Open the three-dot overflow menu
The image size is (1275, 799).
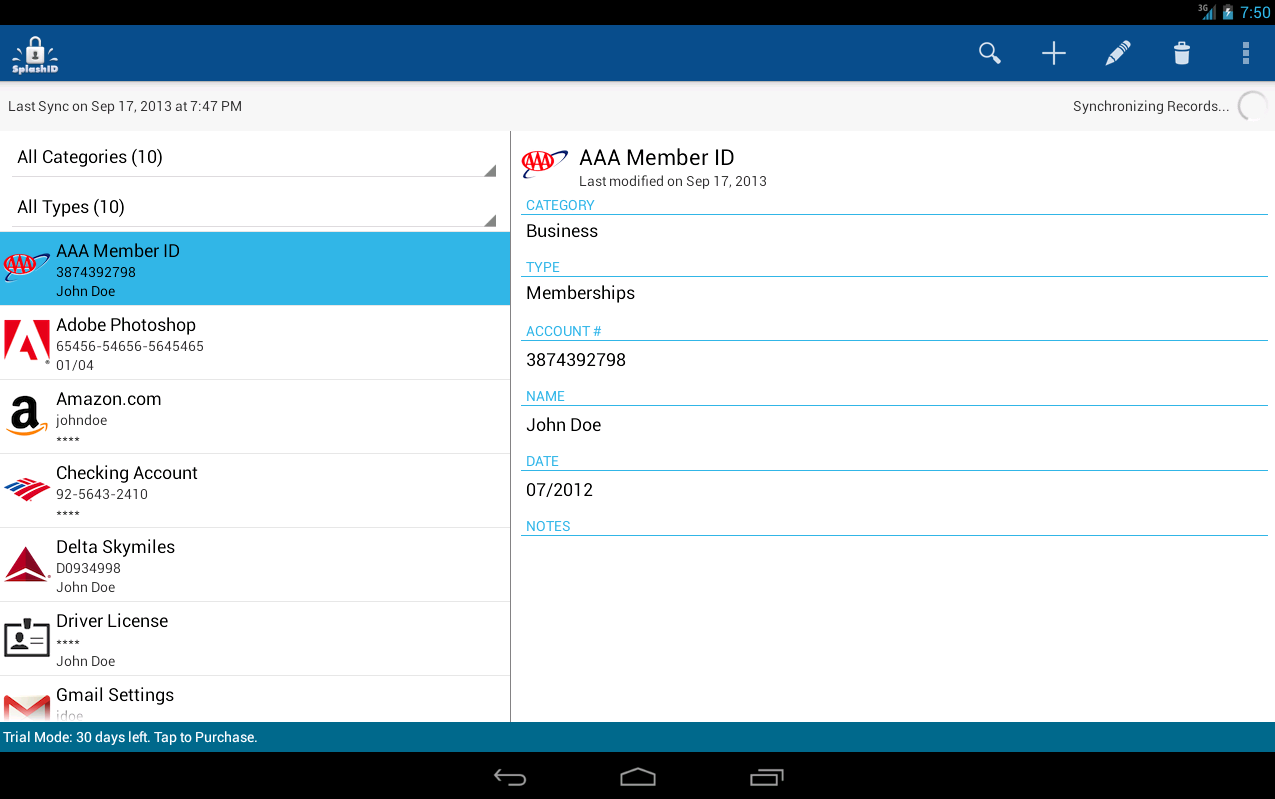[1246, 53]
